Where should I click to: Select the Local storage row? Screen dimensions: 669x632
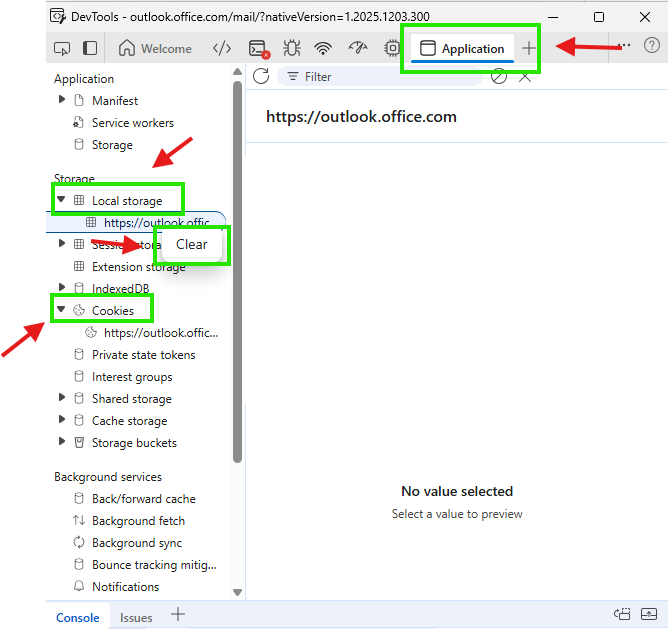click(x=127, y=201)
